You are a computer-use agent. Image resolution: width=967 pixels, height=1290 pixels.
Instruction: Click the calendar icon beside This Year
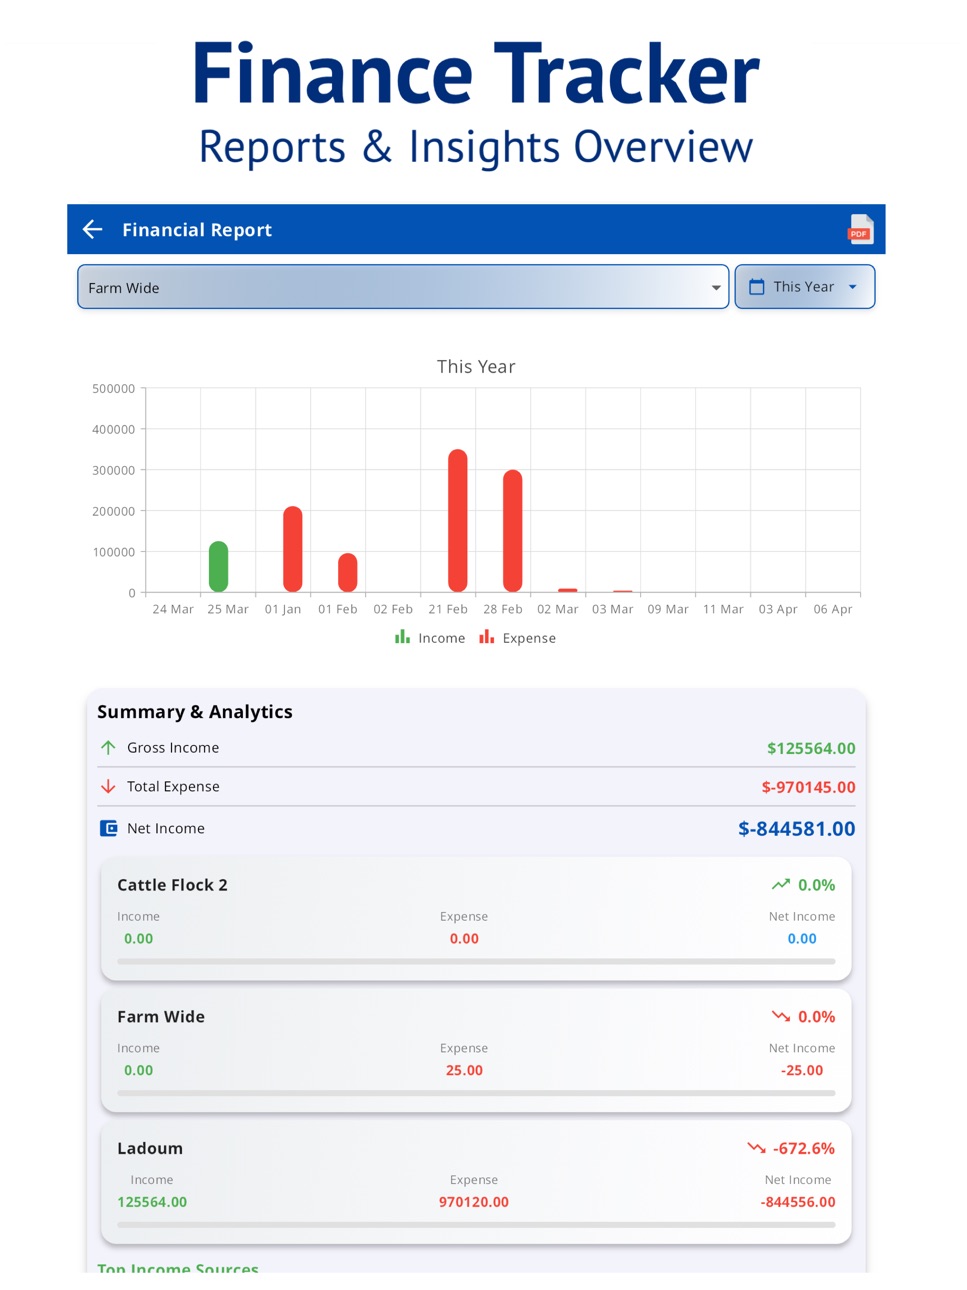757,287
